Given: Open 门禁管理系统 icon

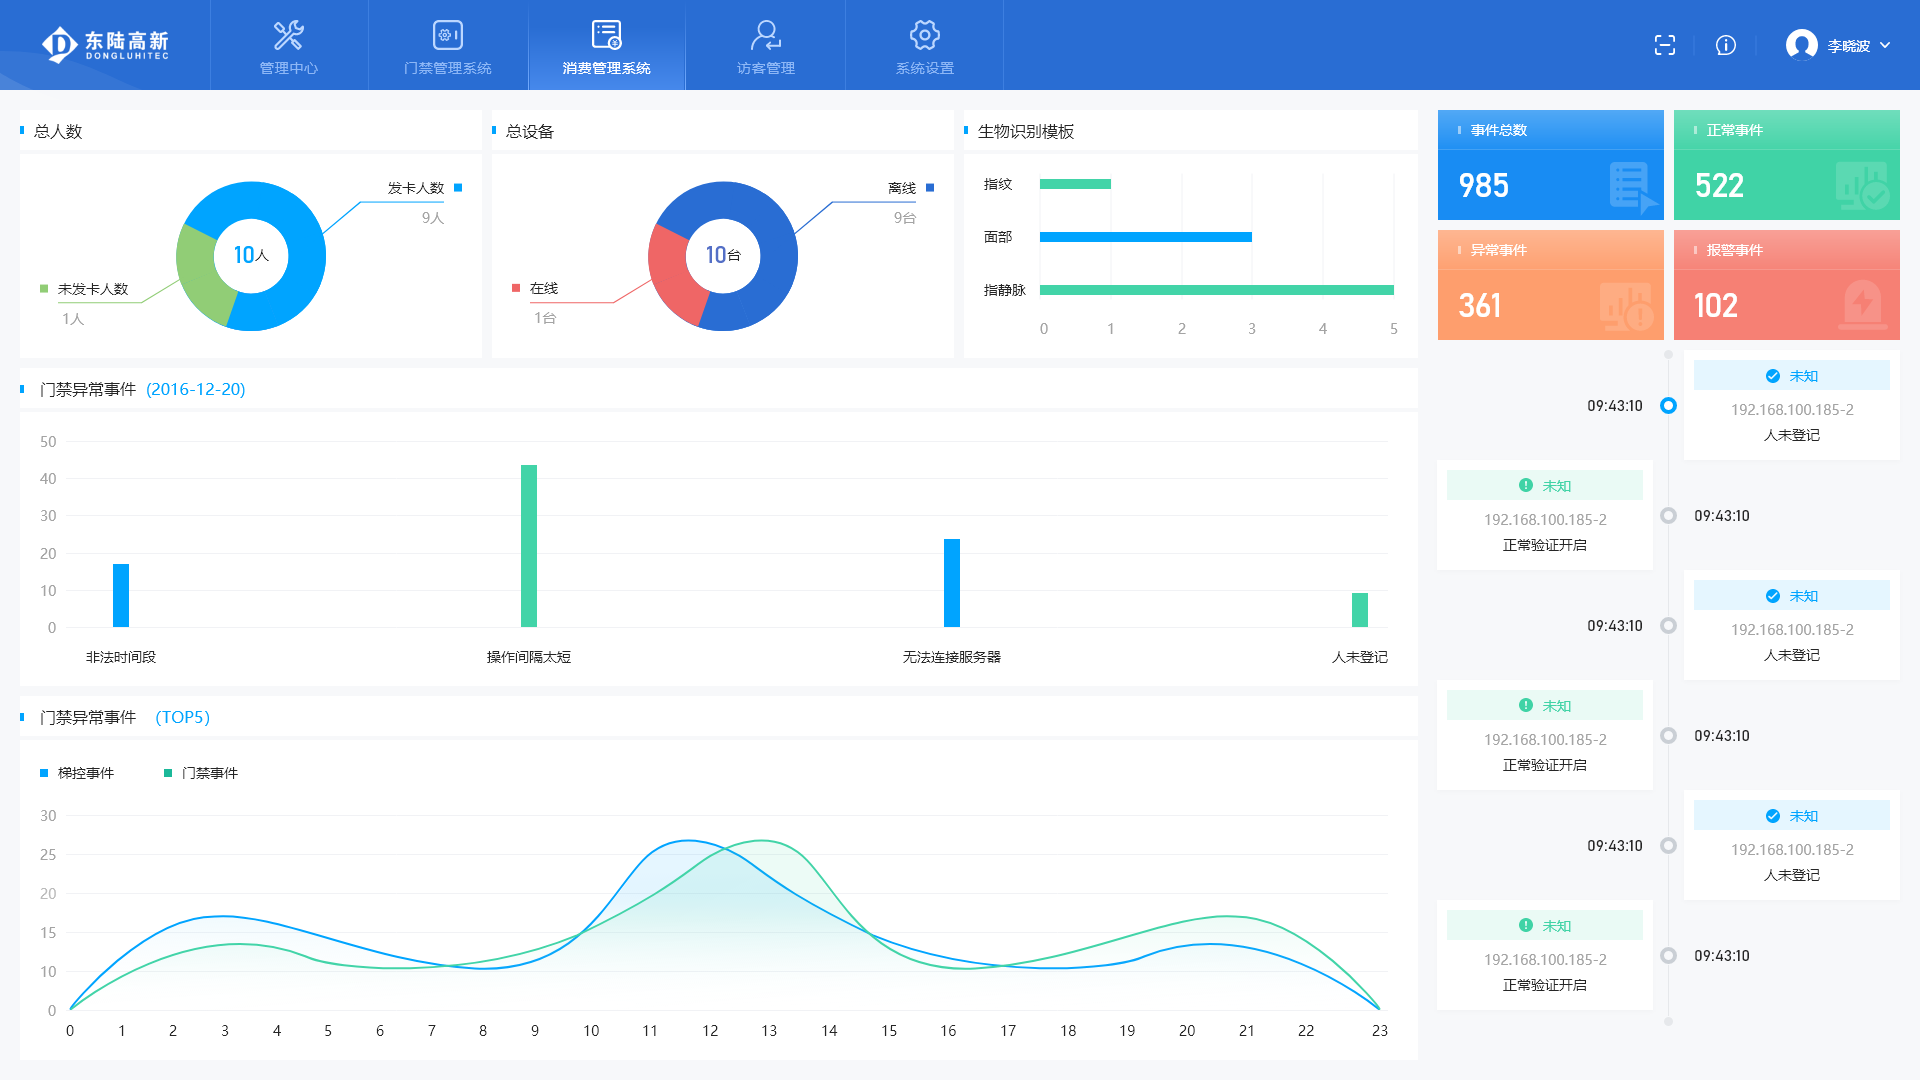Looking at the screenshot, I should pyautogui.click(x=447, y=35).
